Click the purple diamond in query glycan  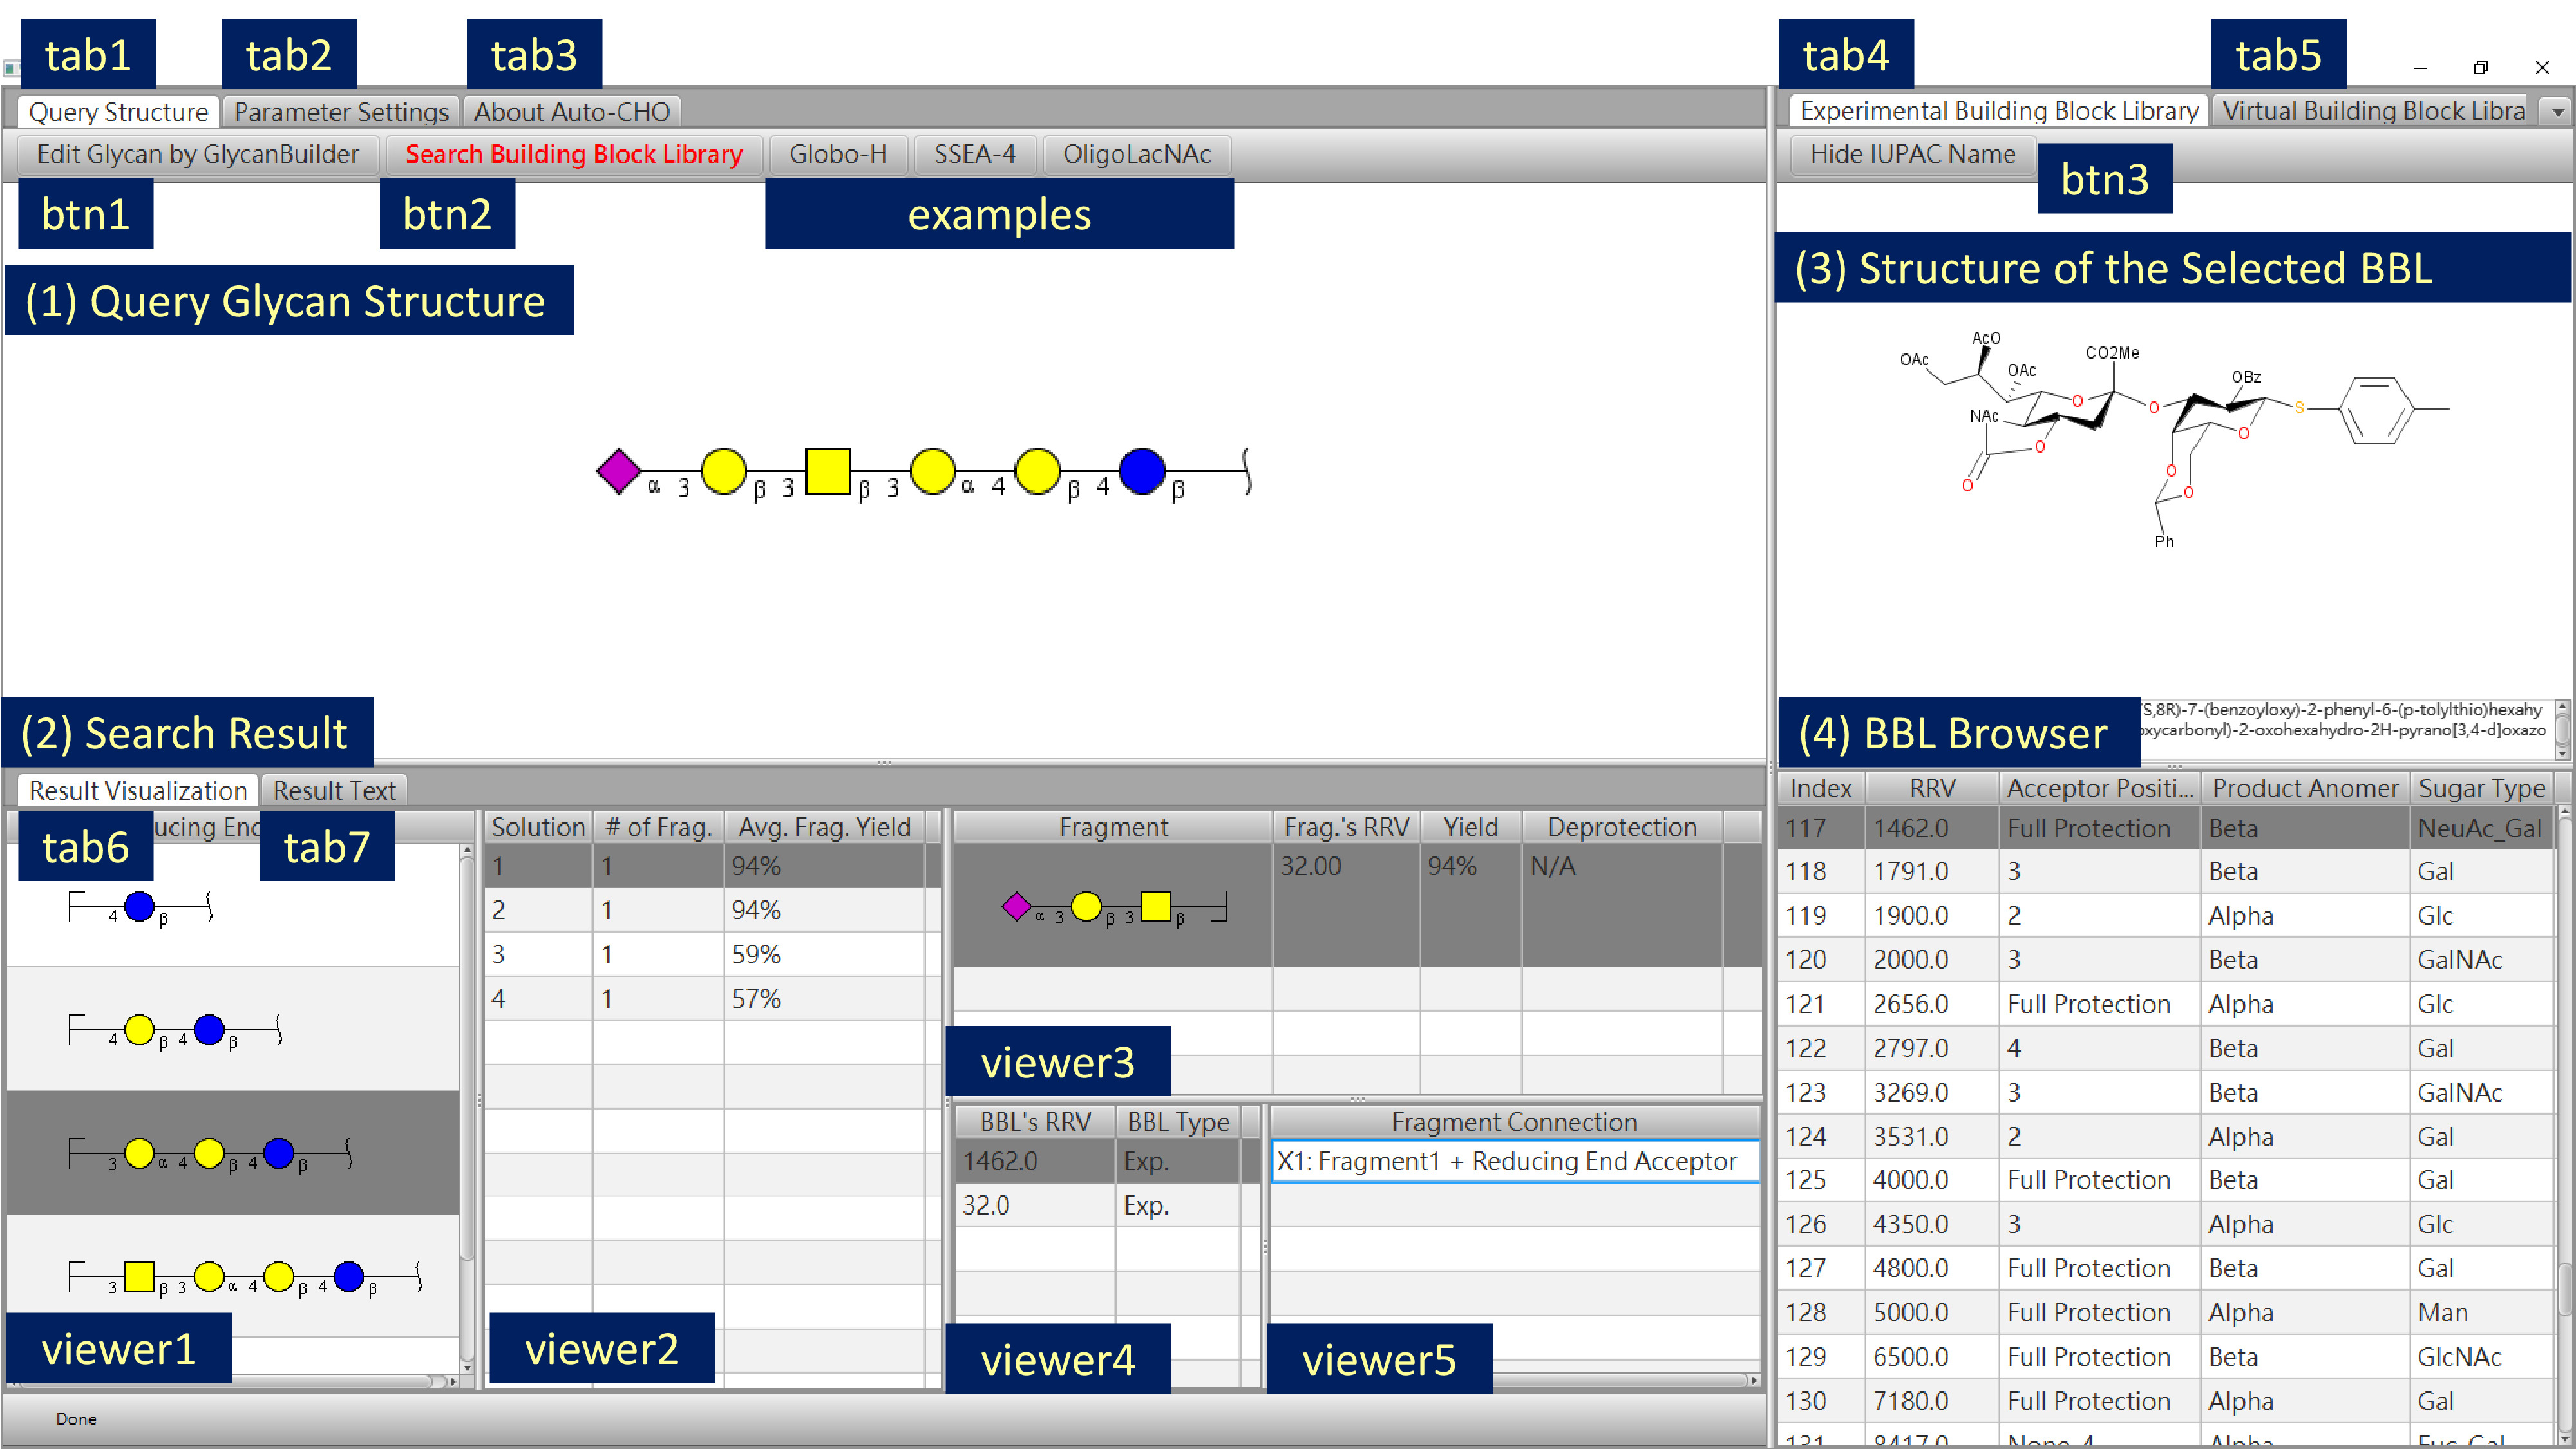pos(618,471)
